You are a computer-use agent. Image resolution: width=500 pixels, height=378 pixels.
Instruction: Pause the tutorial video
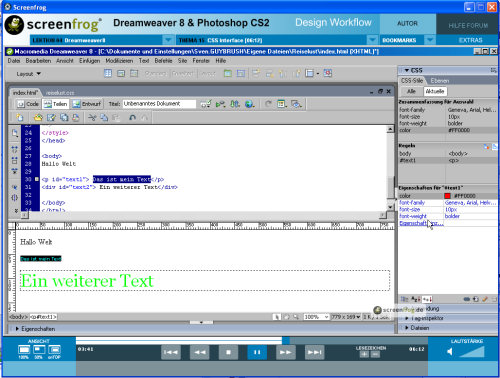pyautogui.click(x=257, y=352)
